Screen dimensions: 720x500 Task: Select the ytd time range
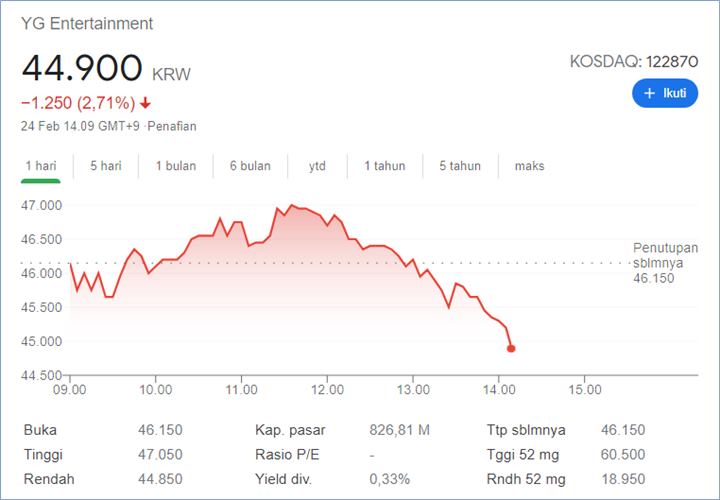(318, 166)
